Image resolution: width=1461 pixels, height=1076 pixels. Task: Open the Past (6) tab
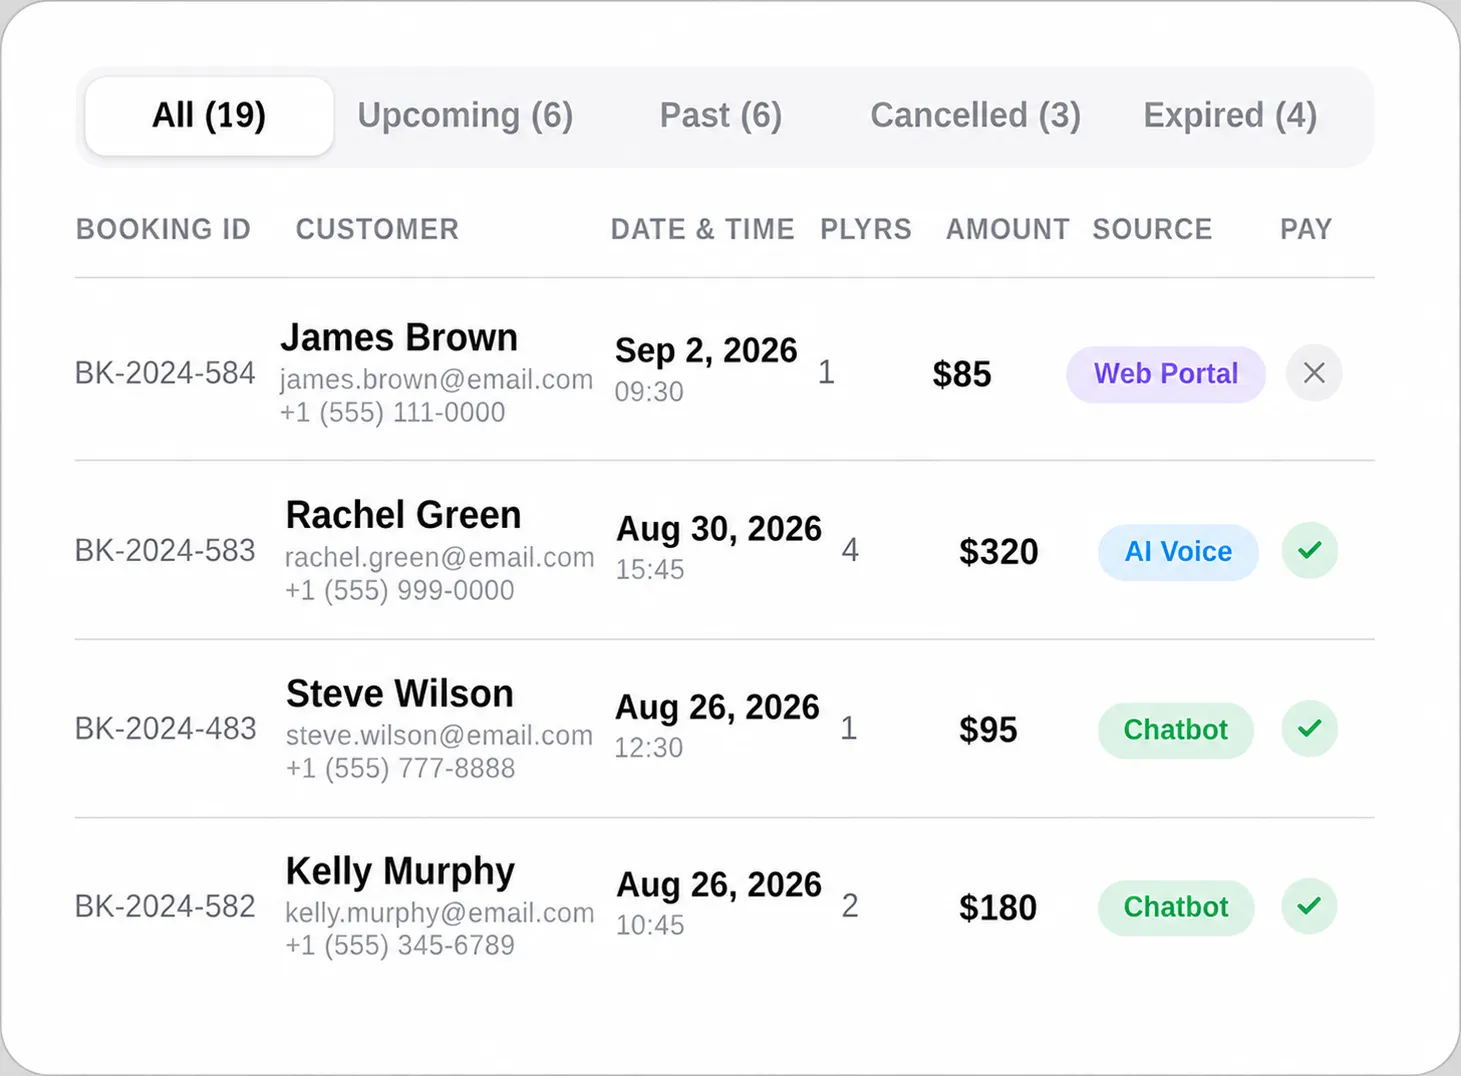coord(721,116)
